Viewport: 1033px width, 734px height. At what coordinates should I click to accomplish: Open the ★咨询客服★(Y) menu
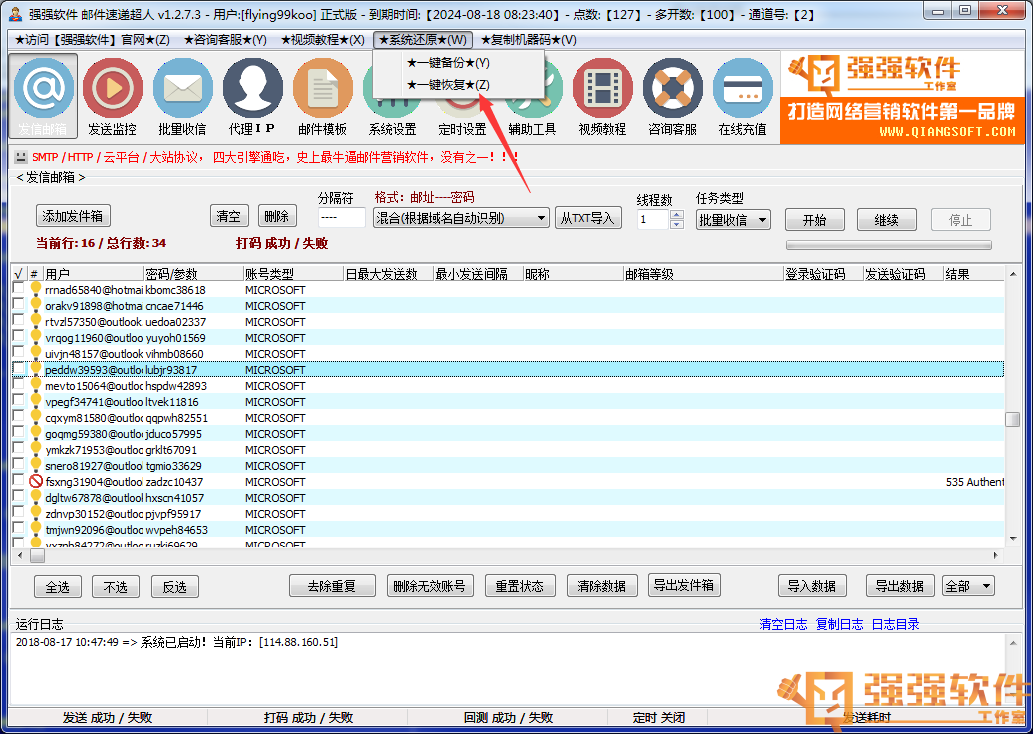[225, 40]
